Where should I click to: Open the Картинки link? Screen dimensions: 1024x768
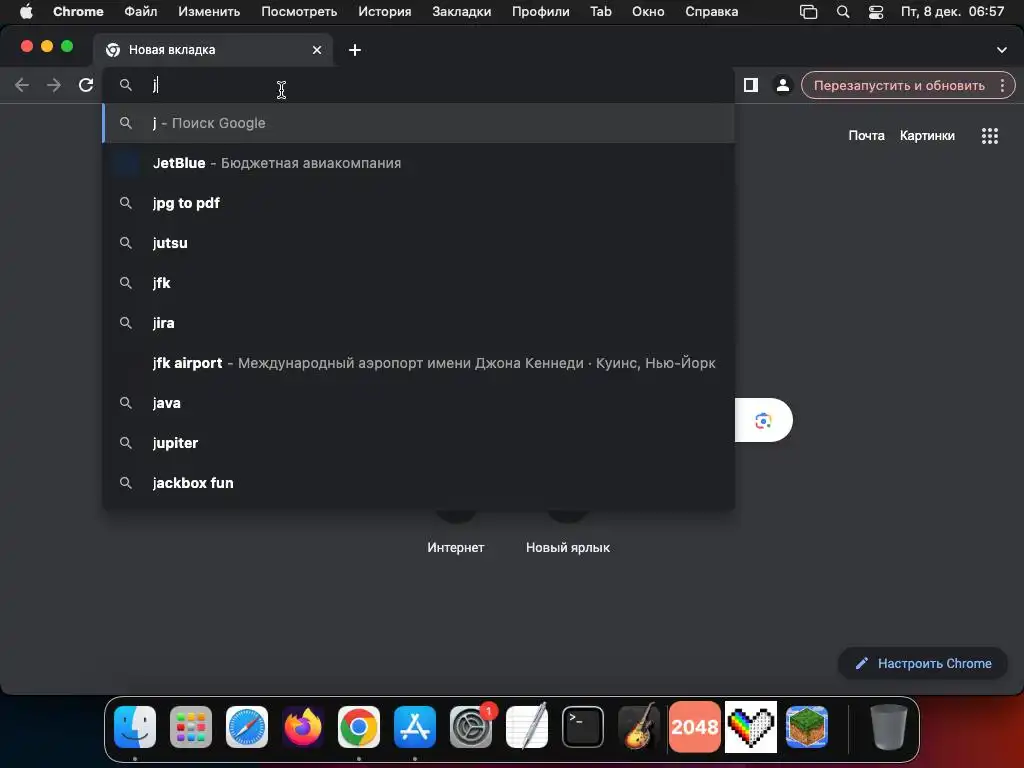pyautogui.click(x=927, y=136)
